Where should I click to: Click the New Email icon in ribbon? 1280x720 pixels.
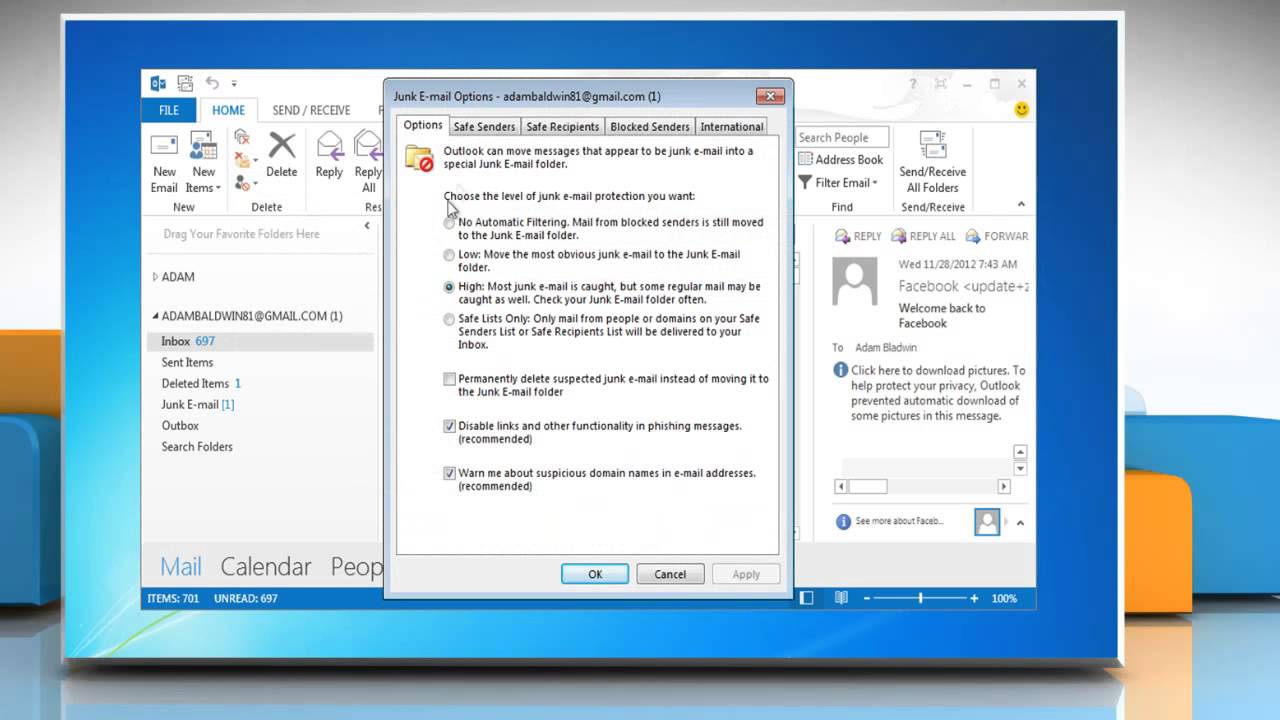[164, 145]
